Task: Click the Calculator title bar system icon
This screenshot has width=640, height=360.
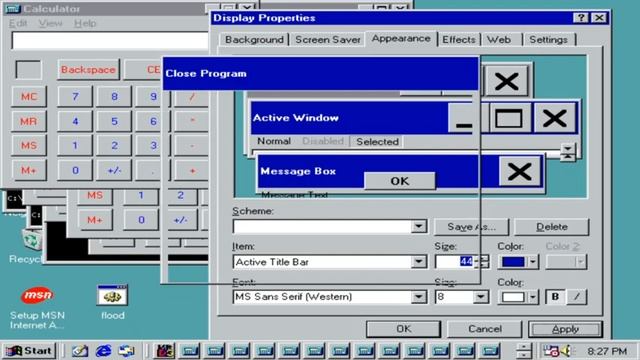Action: [13, 8]
